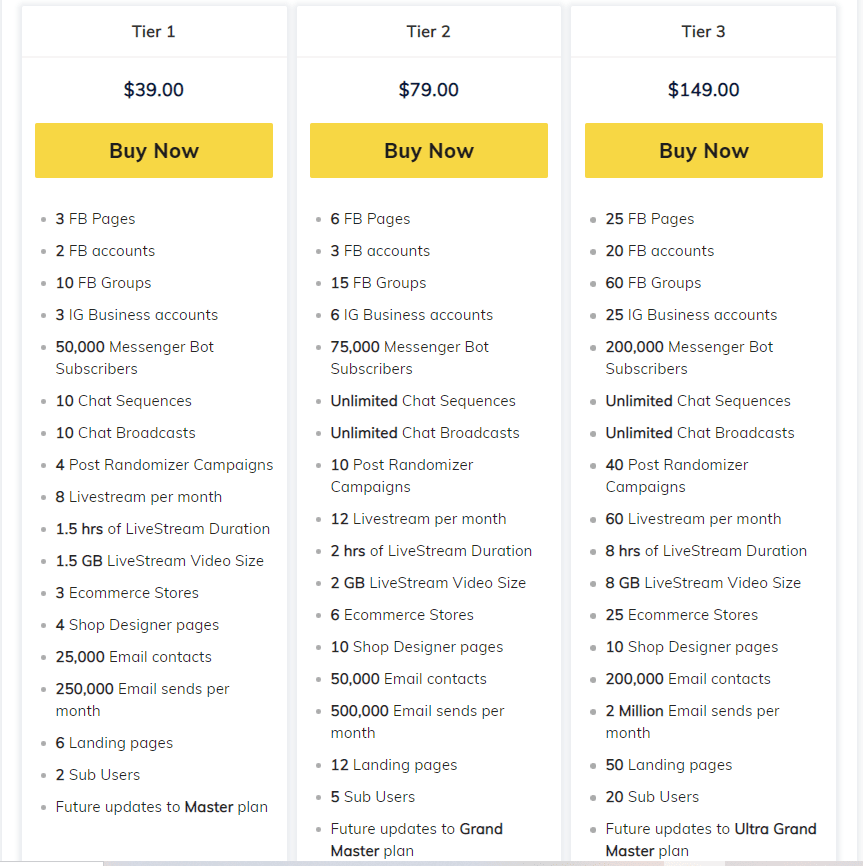Click the horizontal scrollbar at the bottom
Image resolution: width=863 pixels, height=866 pixels.
(x=430, y=860)
